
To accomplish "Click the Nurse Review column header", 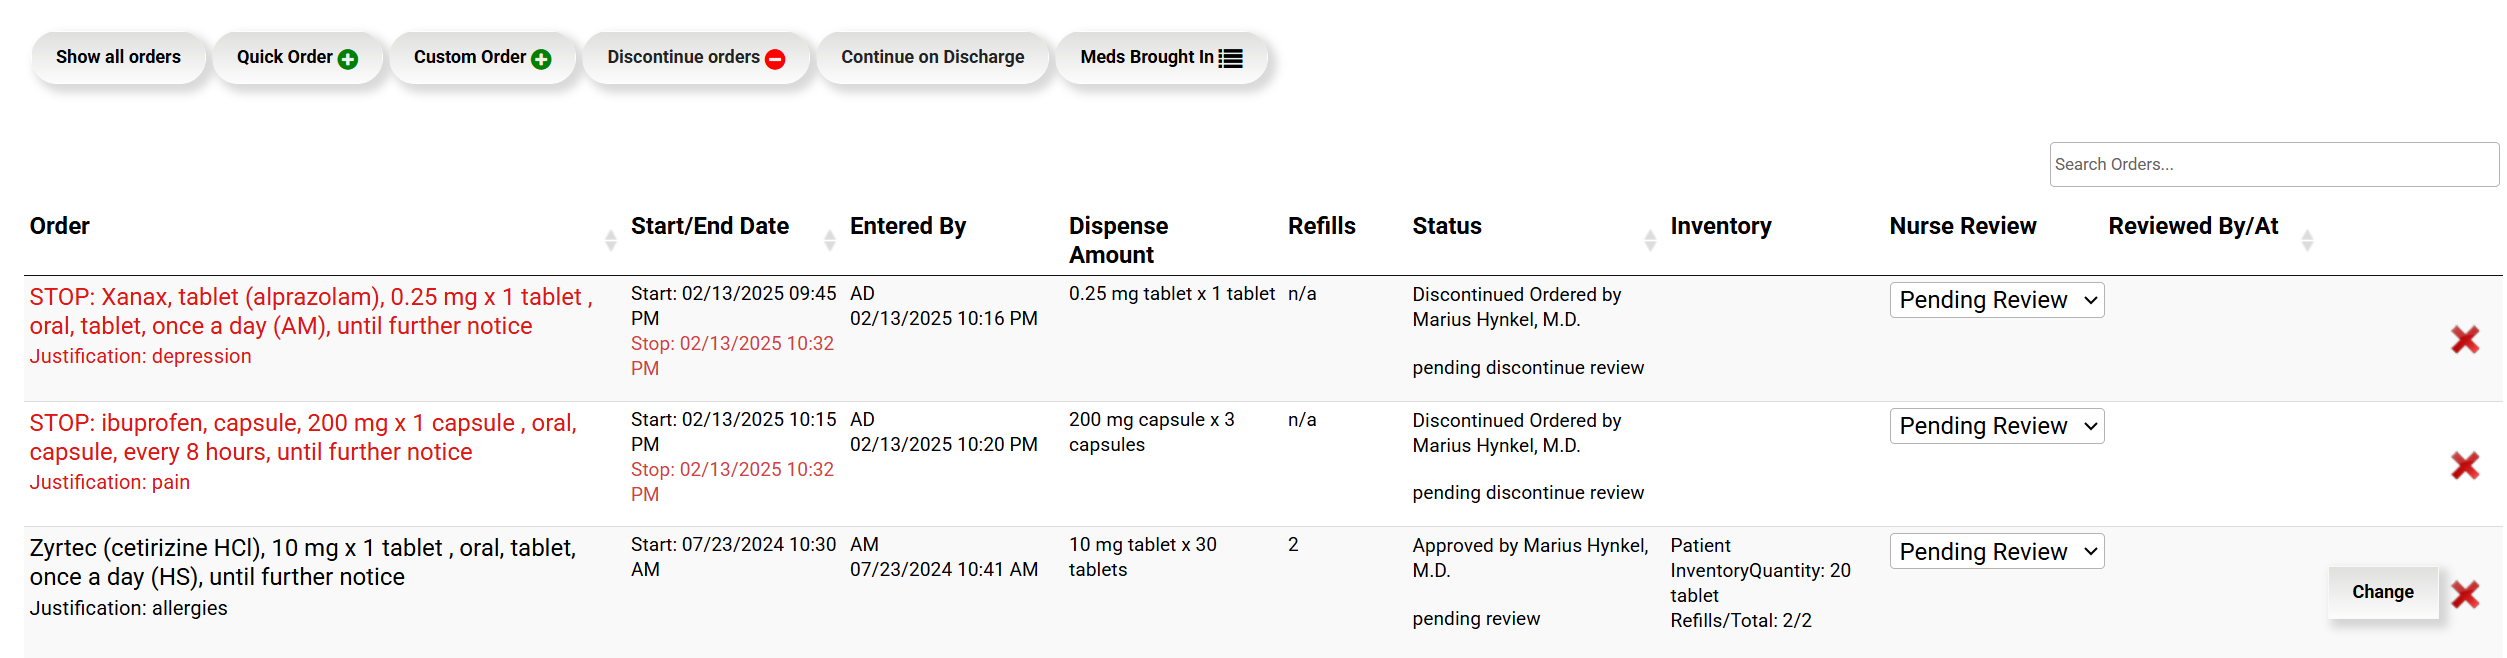I will pos(1962,227).
